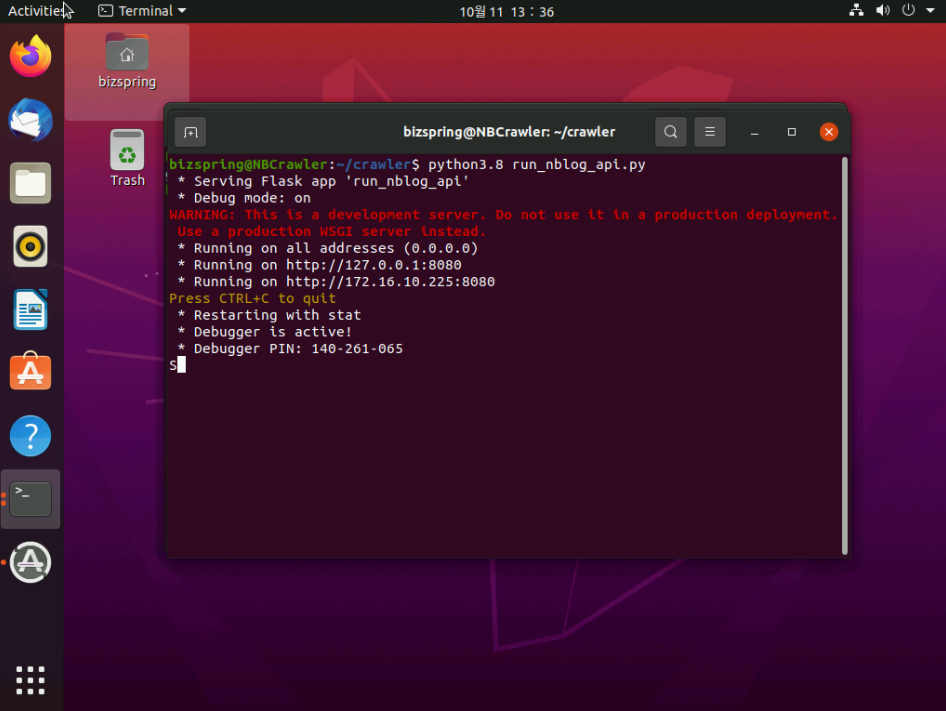Open the terminal hamburger menu
946x711 pixels.
709,131
